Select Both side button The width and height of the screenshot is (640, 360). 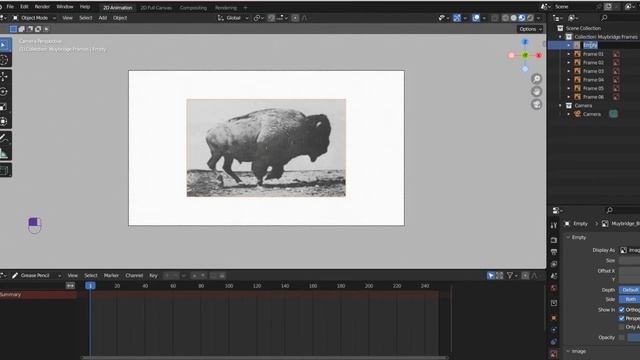click(x=630, y=299)
